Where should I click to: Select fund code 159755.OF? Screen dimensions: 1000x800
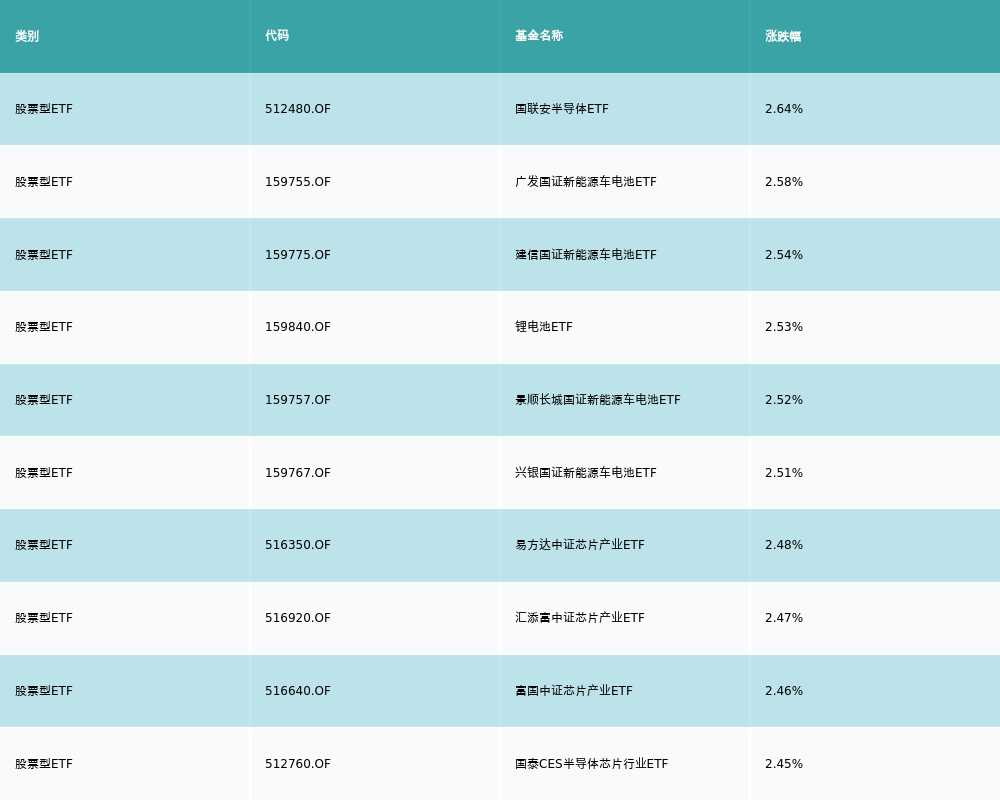click(x=298, y=182)
